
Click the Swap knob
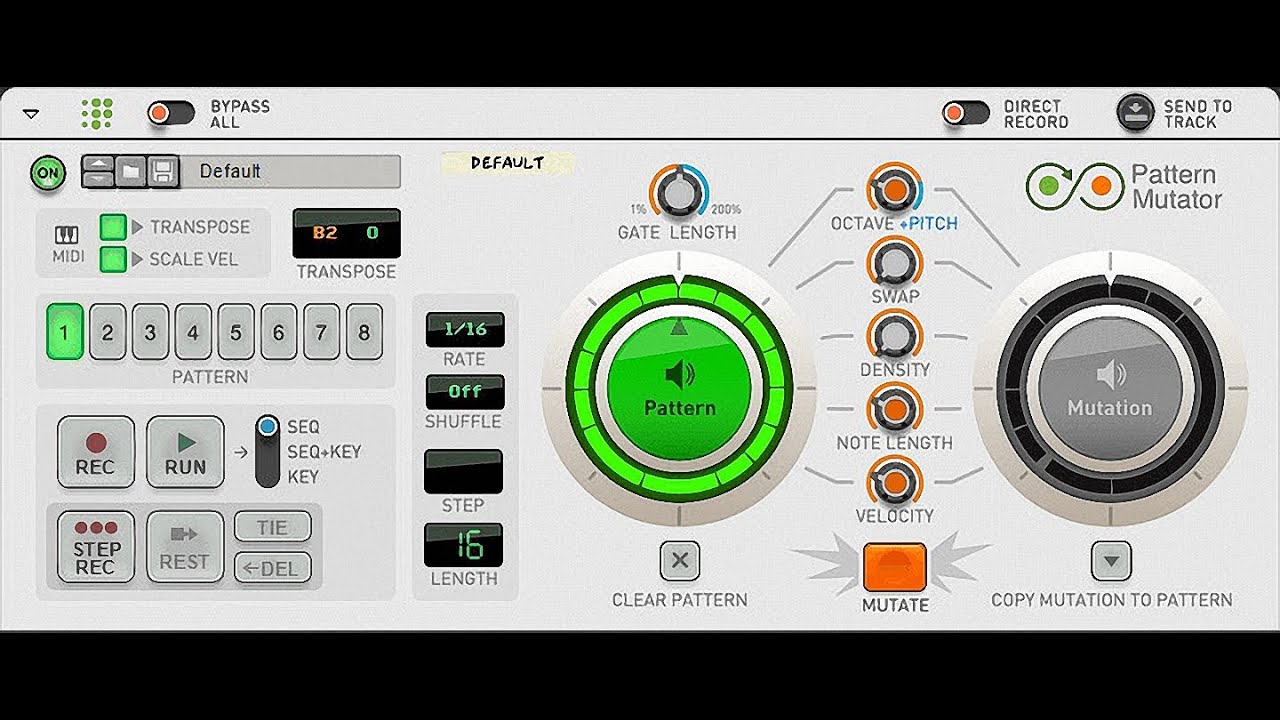[894, 263]
